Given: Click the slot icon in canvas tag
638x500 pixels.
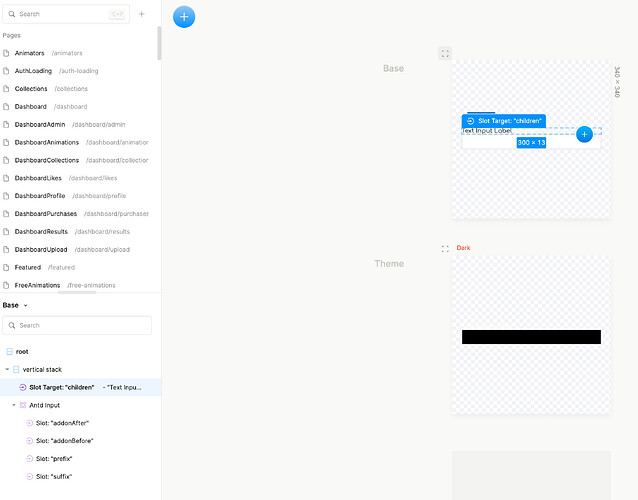Looking at the screenshot, I should [470, 121].
